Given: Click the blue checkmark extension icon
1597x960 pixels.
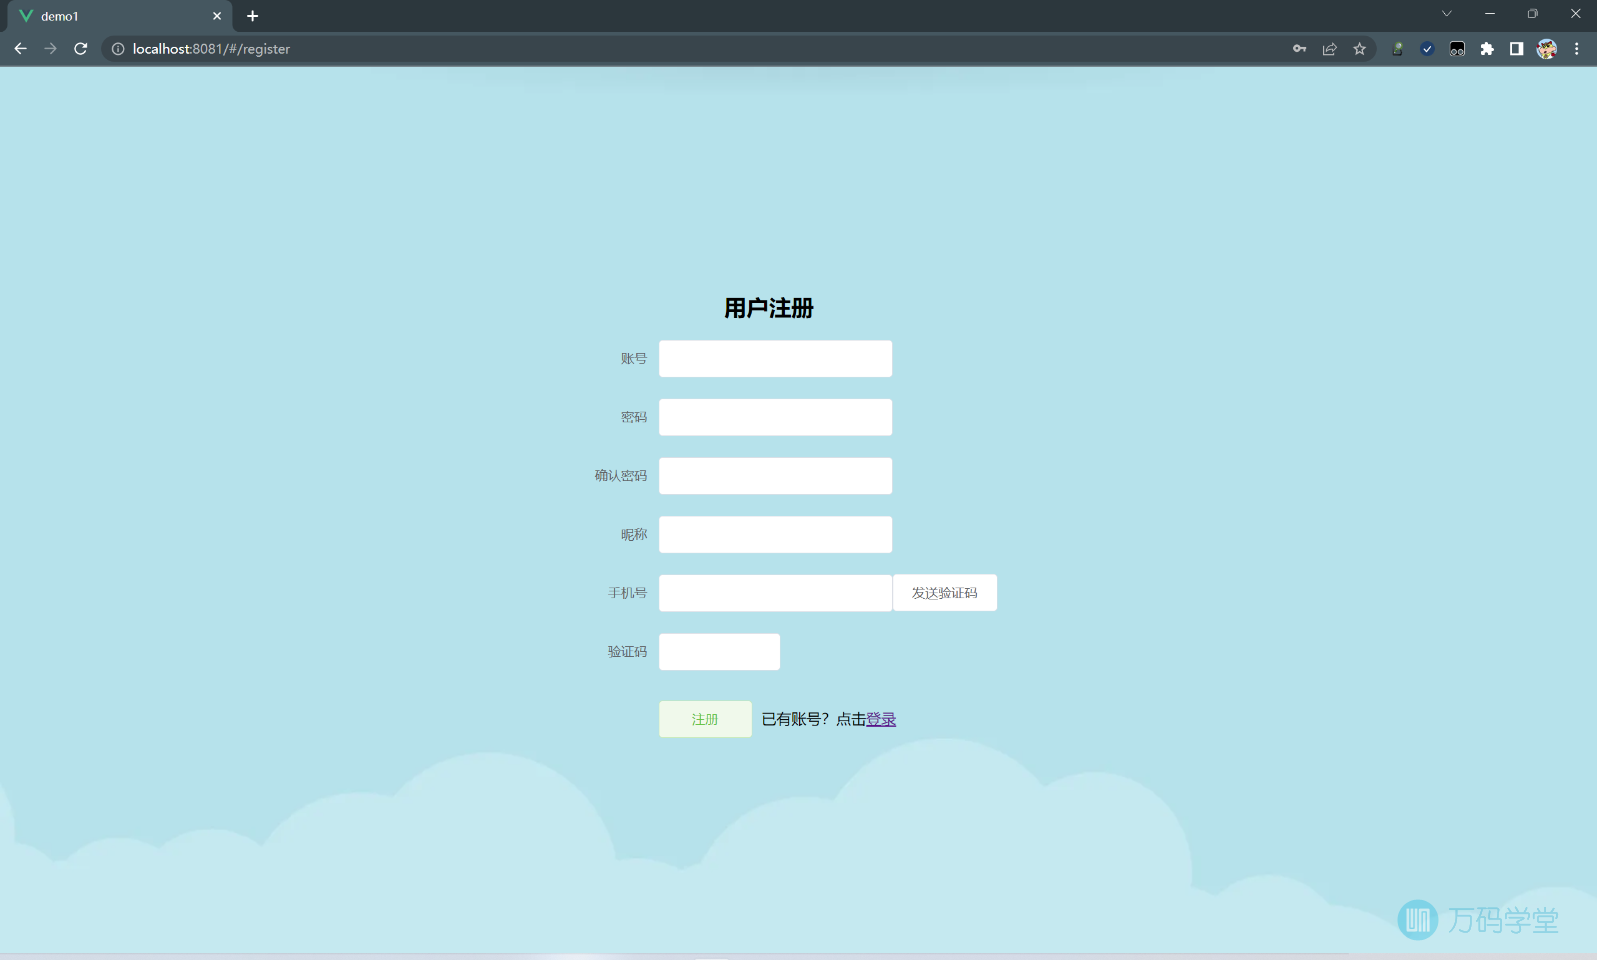Looking at the screenshot, I should tap(1427, 49).
